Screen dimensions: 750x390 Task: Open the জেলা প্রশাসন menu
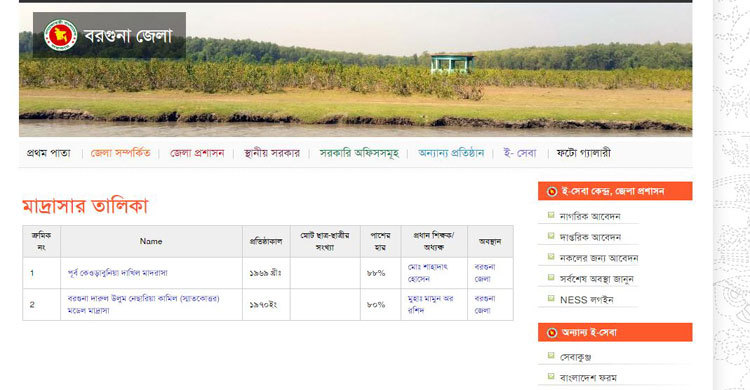tap(197, 153)
